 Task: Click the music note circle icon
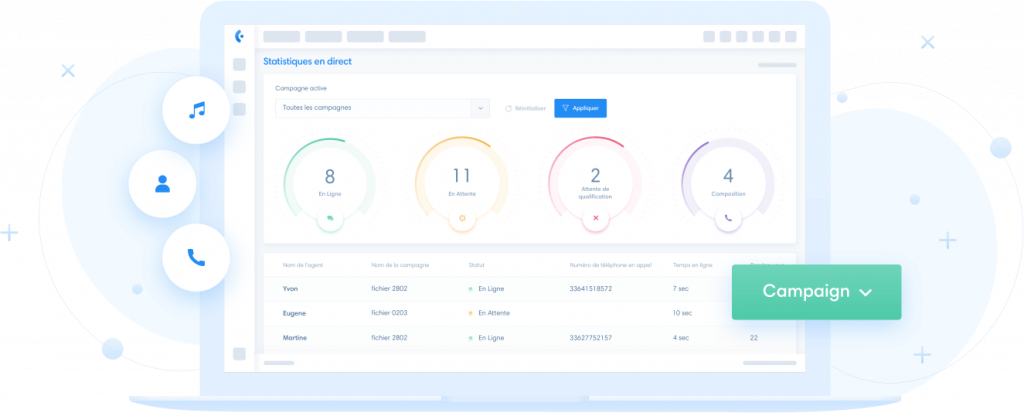[x=196, y=110]
